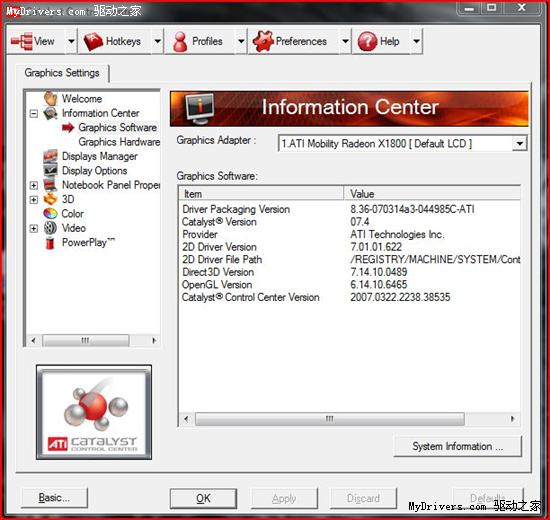Click the value 2007.0322.2238.38535
The height and width of the screenshot is (520, 550).
(400, 298)
